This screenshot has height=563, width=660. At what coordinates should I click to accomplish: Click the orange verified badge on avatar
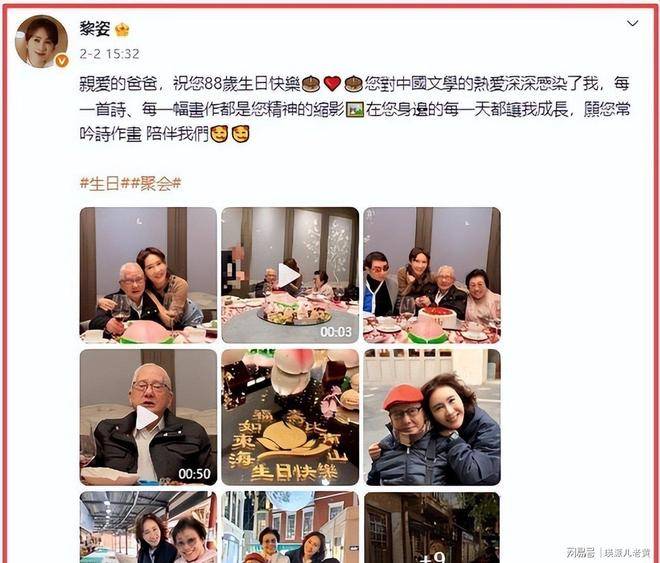tap(62, 61)
